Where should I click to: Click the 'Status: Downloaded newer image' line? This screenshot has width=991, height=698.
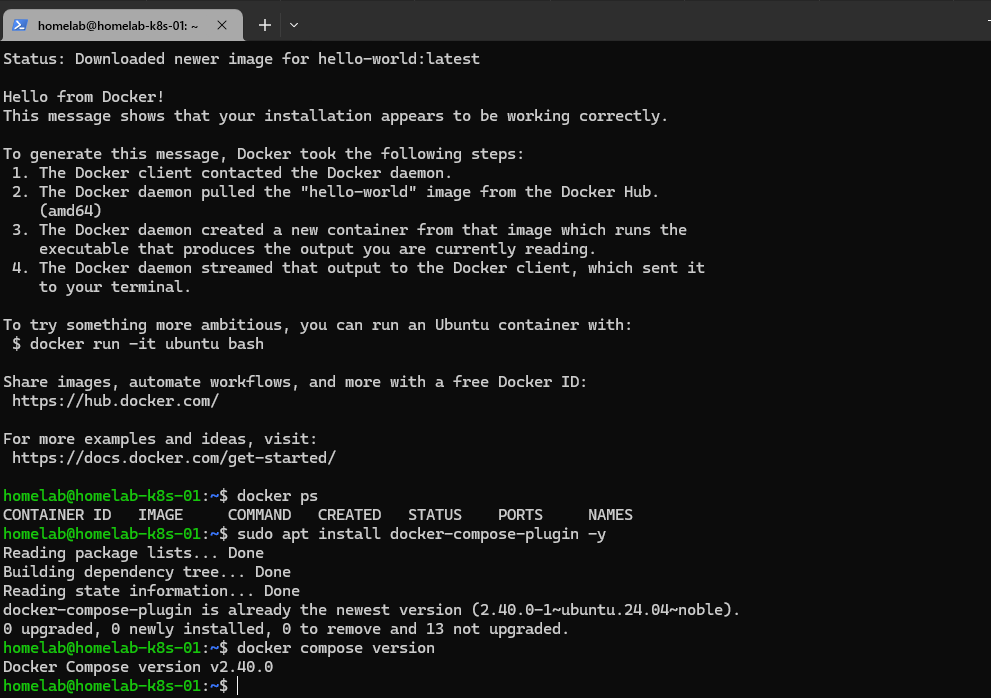coord(241,59)
